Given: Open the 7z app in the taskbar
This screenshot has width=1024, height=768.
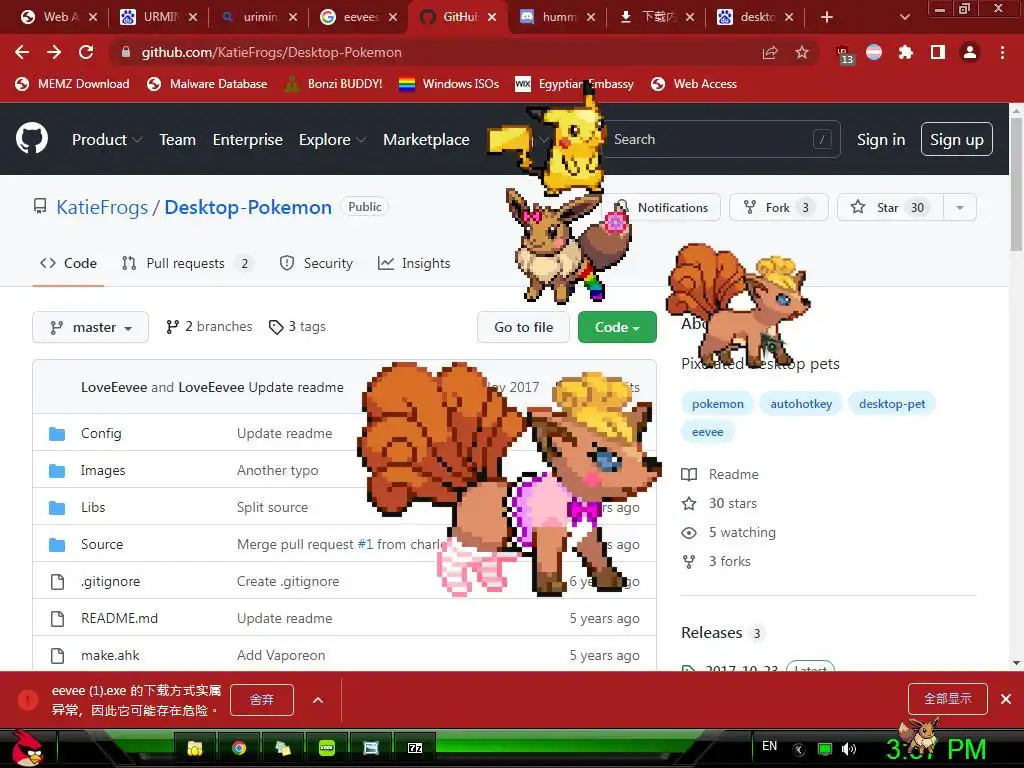Looking at the screenshot, I should [415, 748].
